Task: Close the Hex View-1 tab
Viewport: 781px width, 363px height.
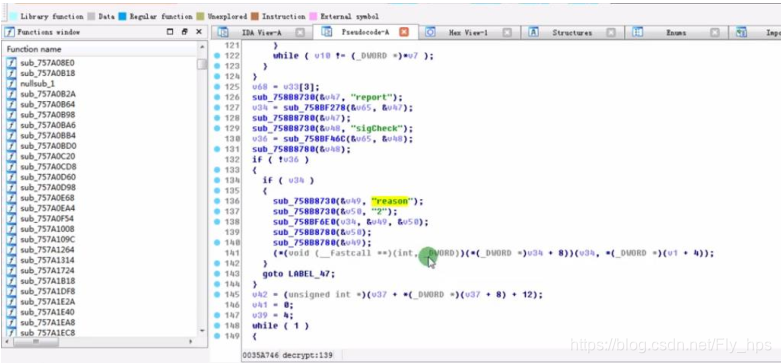Action: click(507, 32)
